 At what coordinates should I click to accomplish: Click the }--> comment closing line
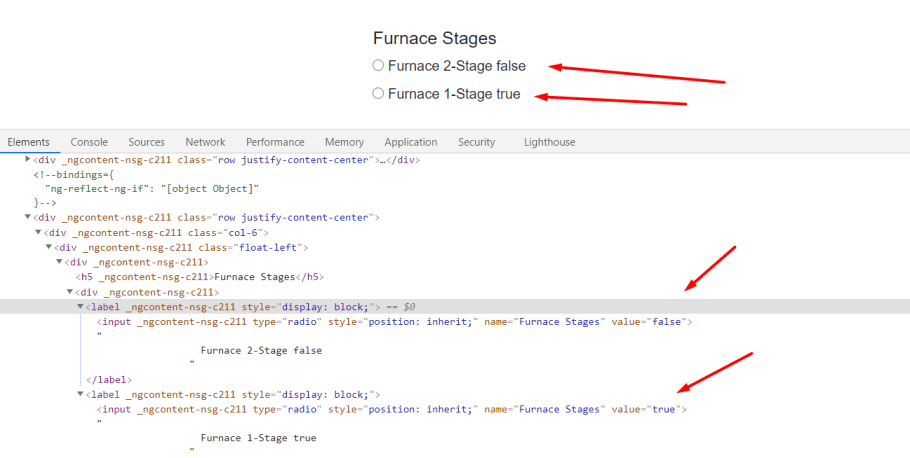(x=45, y=203)
